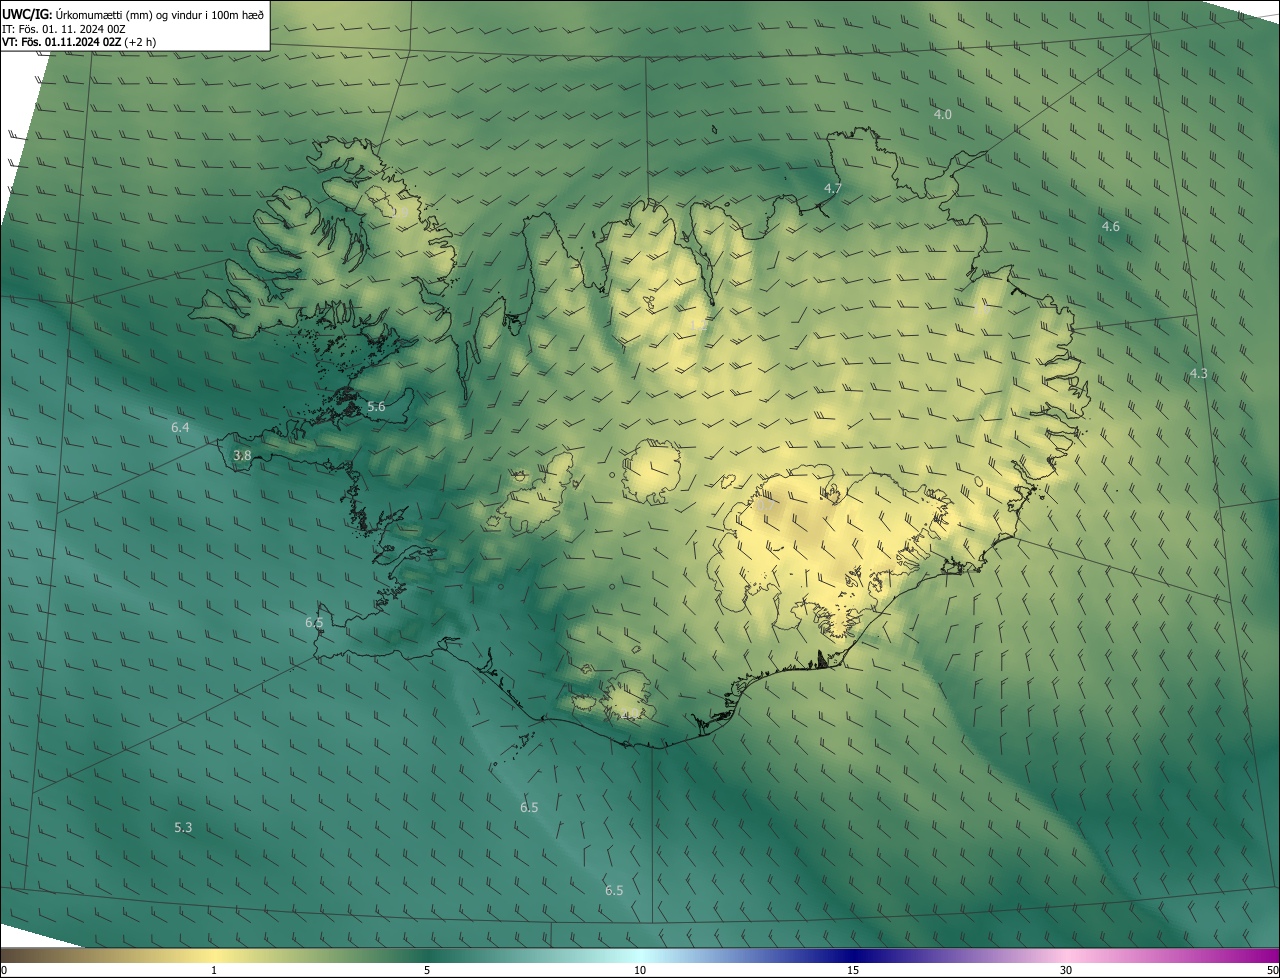Click the color scale tick labeled 30
The height and width of the screenshot is (978, 1280).
[x=1066, y=970]
